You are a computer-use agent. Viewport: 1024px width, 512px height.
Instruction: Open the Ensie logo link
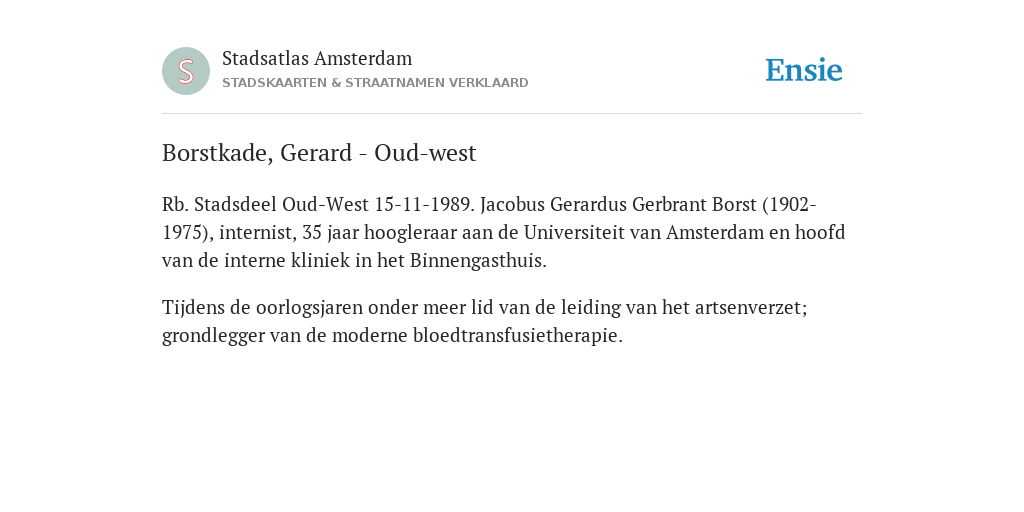804,70
